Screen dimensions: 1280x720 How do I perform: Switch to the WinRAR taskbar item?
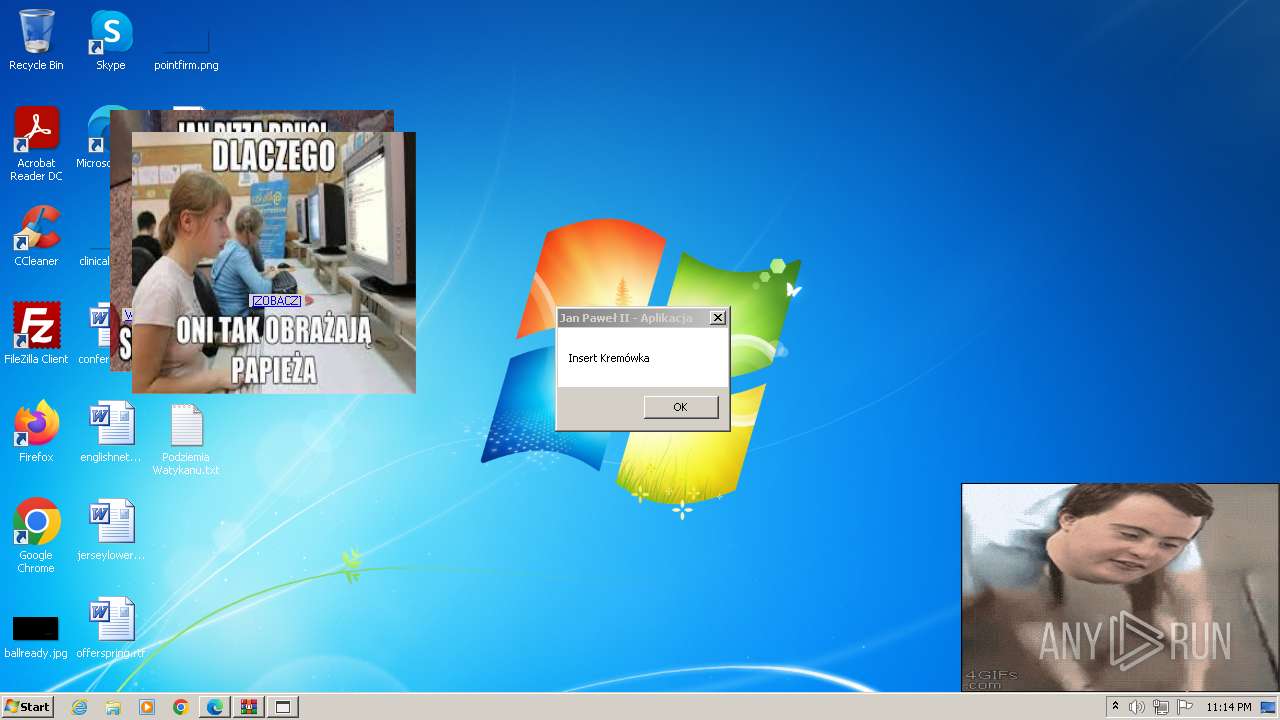[x=249, y=707]
